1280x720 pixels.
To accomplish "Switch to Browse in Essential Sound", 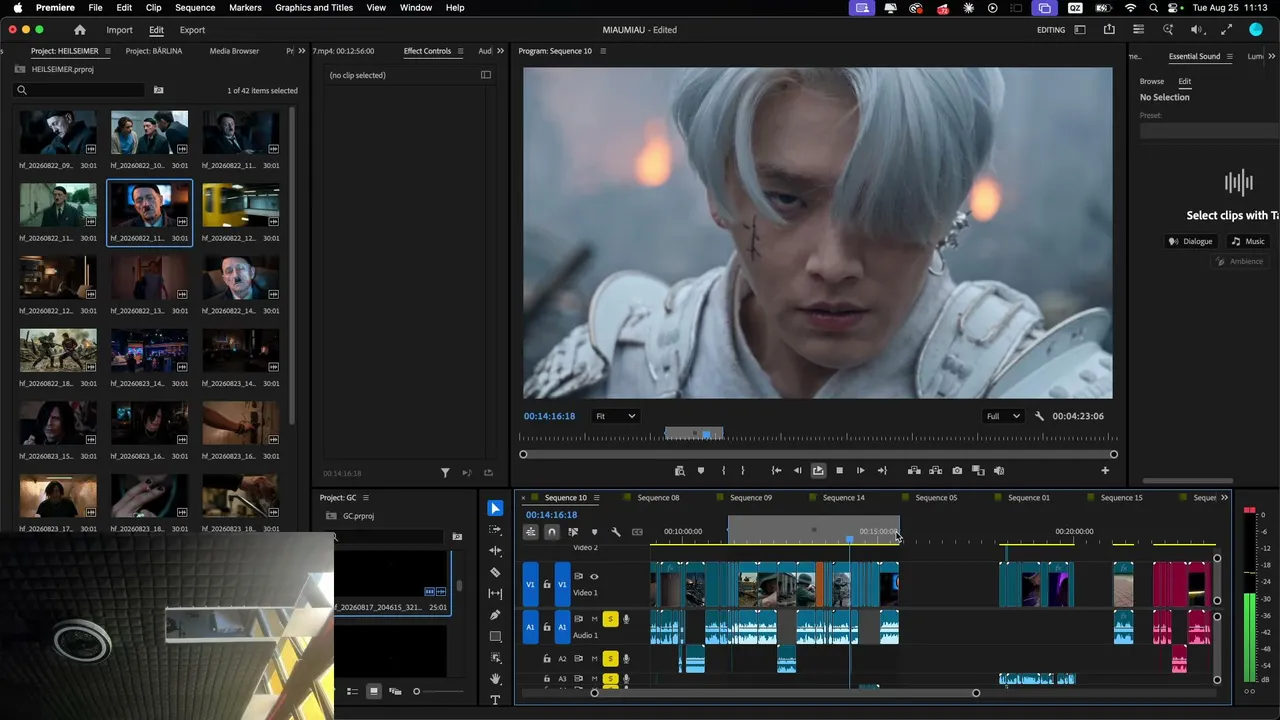I will point(1152,81).
